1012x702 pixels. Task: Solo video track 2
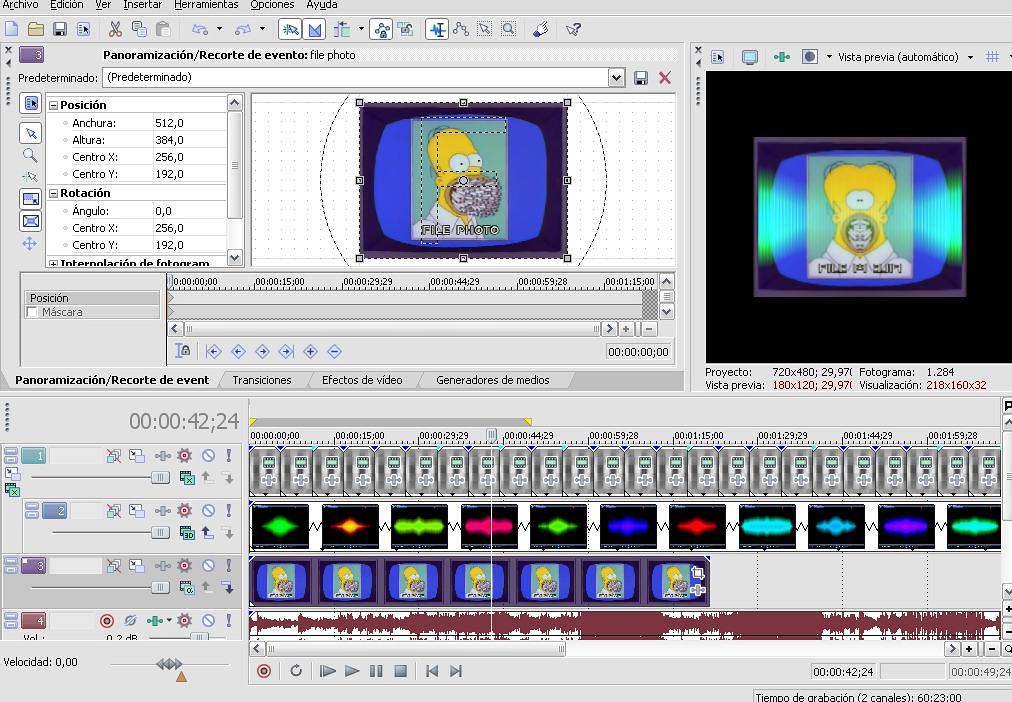[x=228, y=511]
